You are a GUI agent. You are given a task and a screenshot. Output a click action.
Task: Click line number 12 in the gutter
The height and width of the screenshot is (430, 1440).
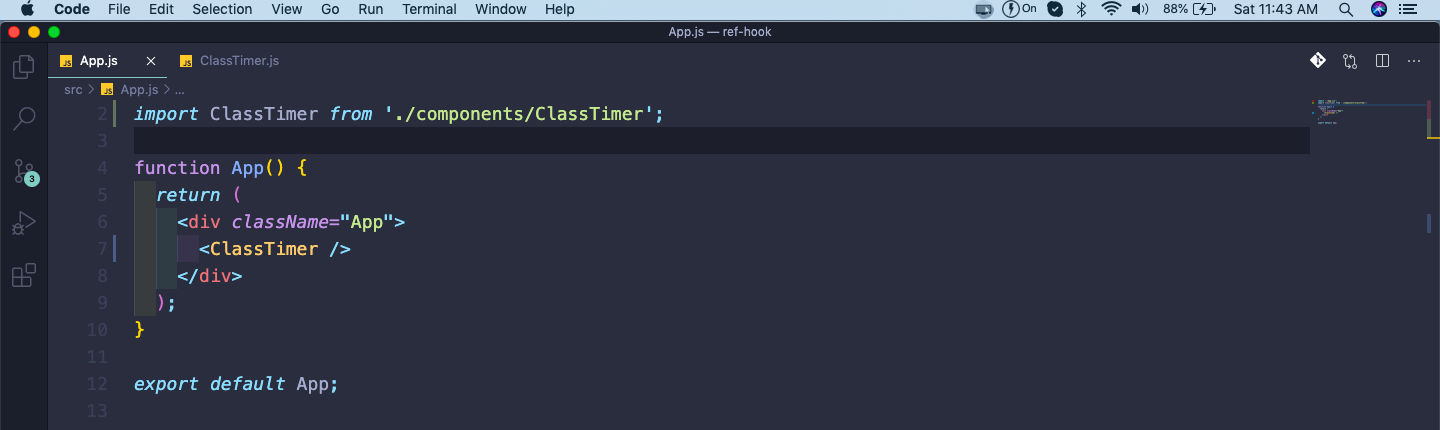pyautogui.click(x=97, y=383)
